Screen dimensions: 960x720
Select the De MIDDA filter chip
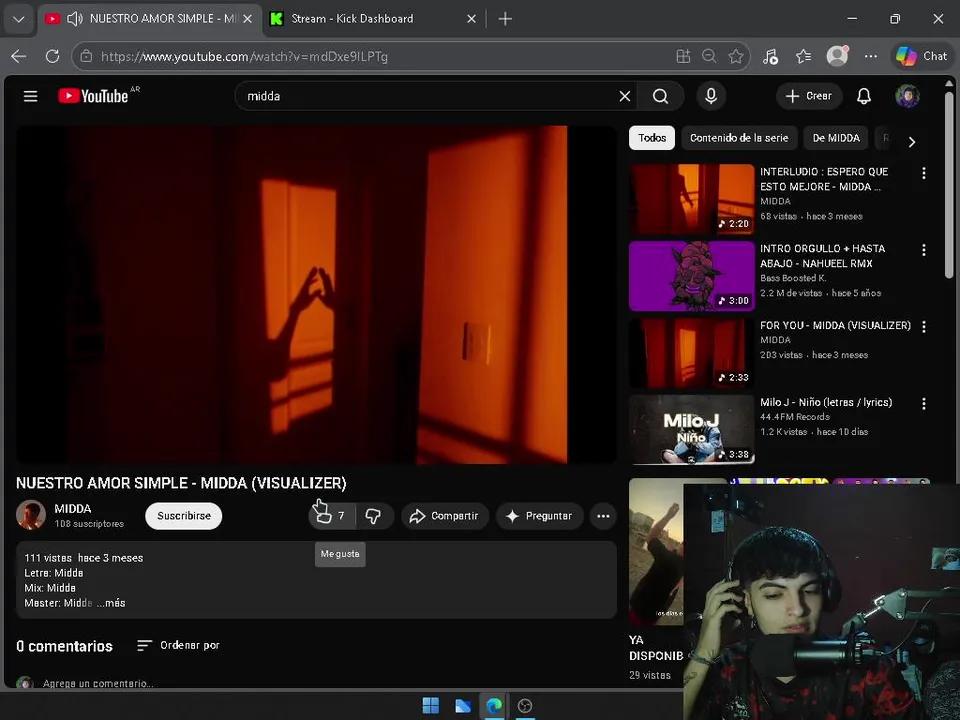coord(835,137)
